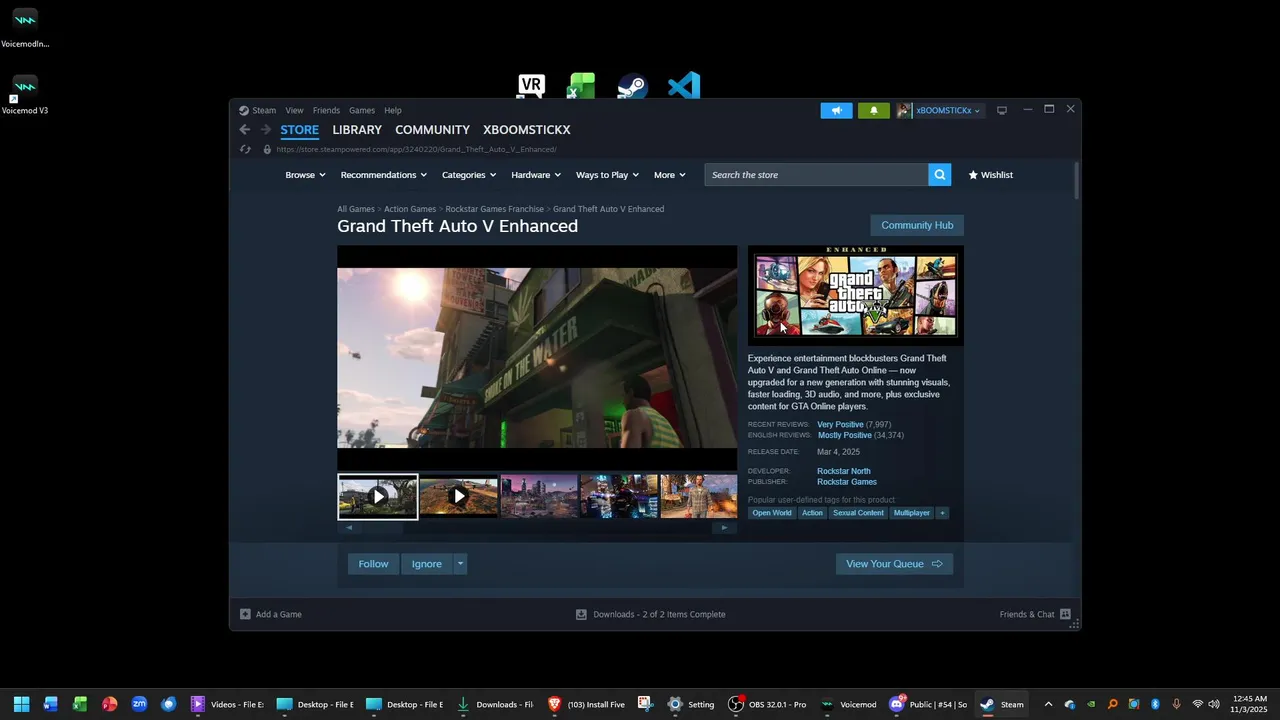Open the Games menu

coord(362,110)
